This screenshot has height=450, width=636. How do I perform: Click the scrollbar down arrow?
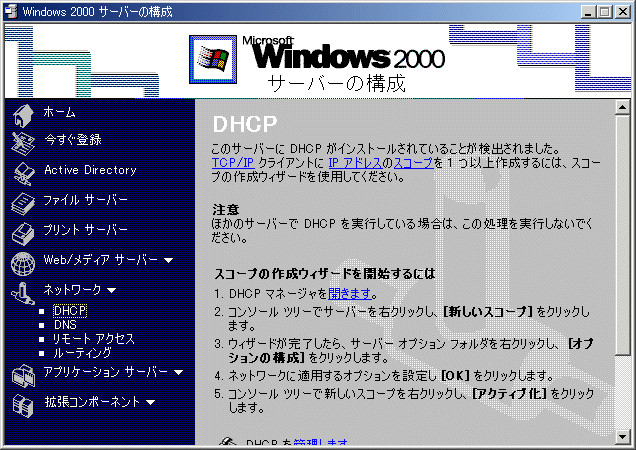point(622,437)
